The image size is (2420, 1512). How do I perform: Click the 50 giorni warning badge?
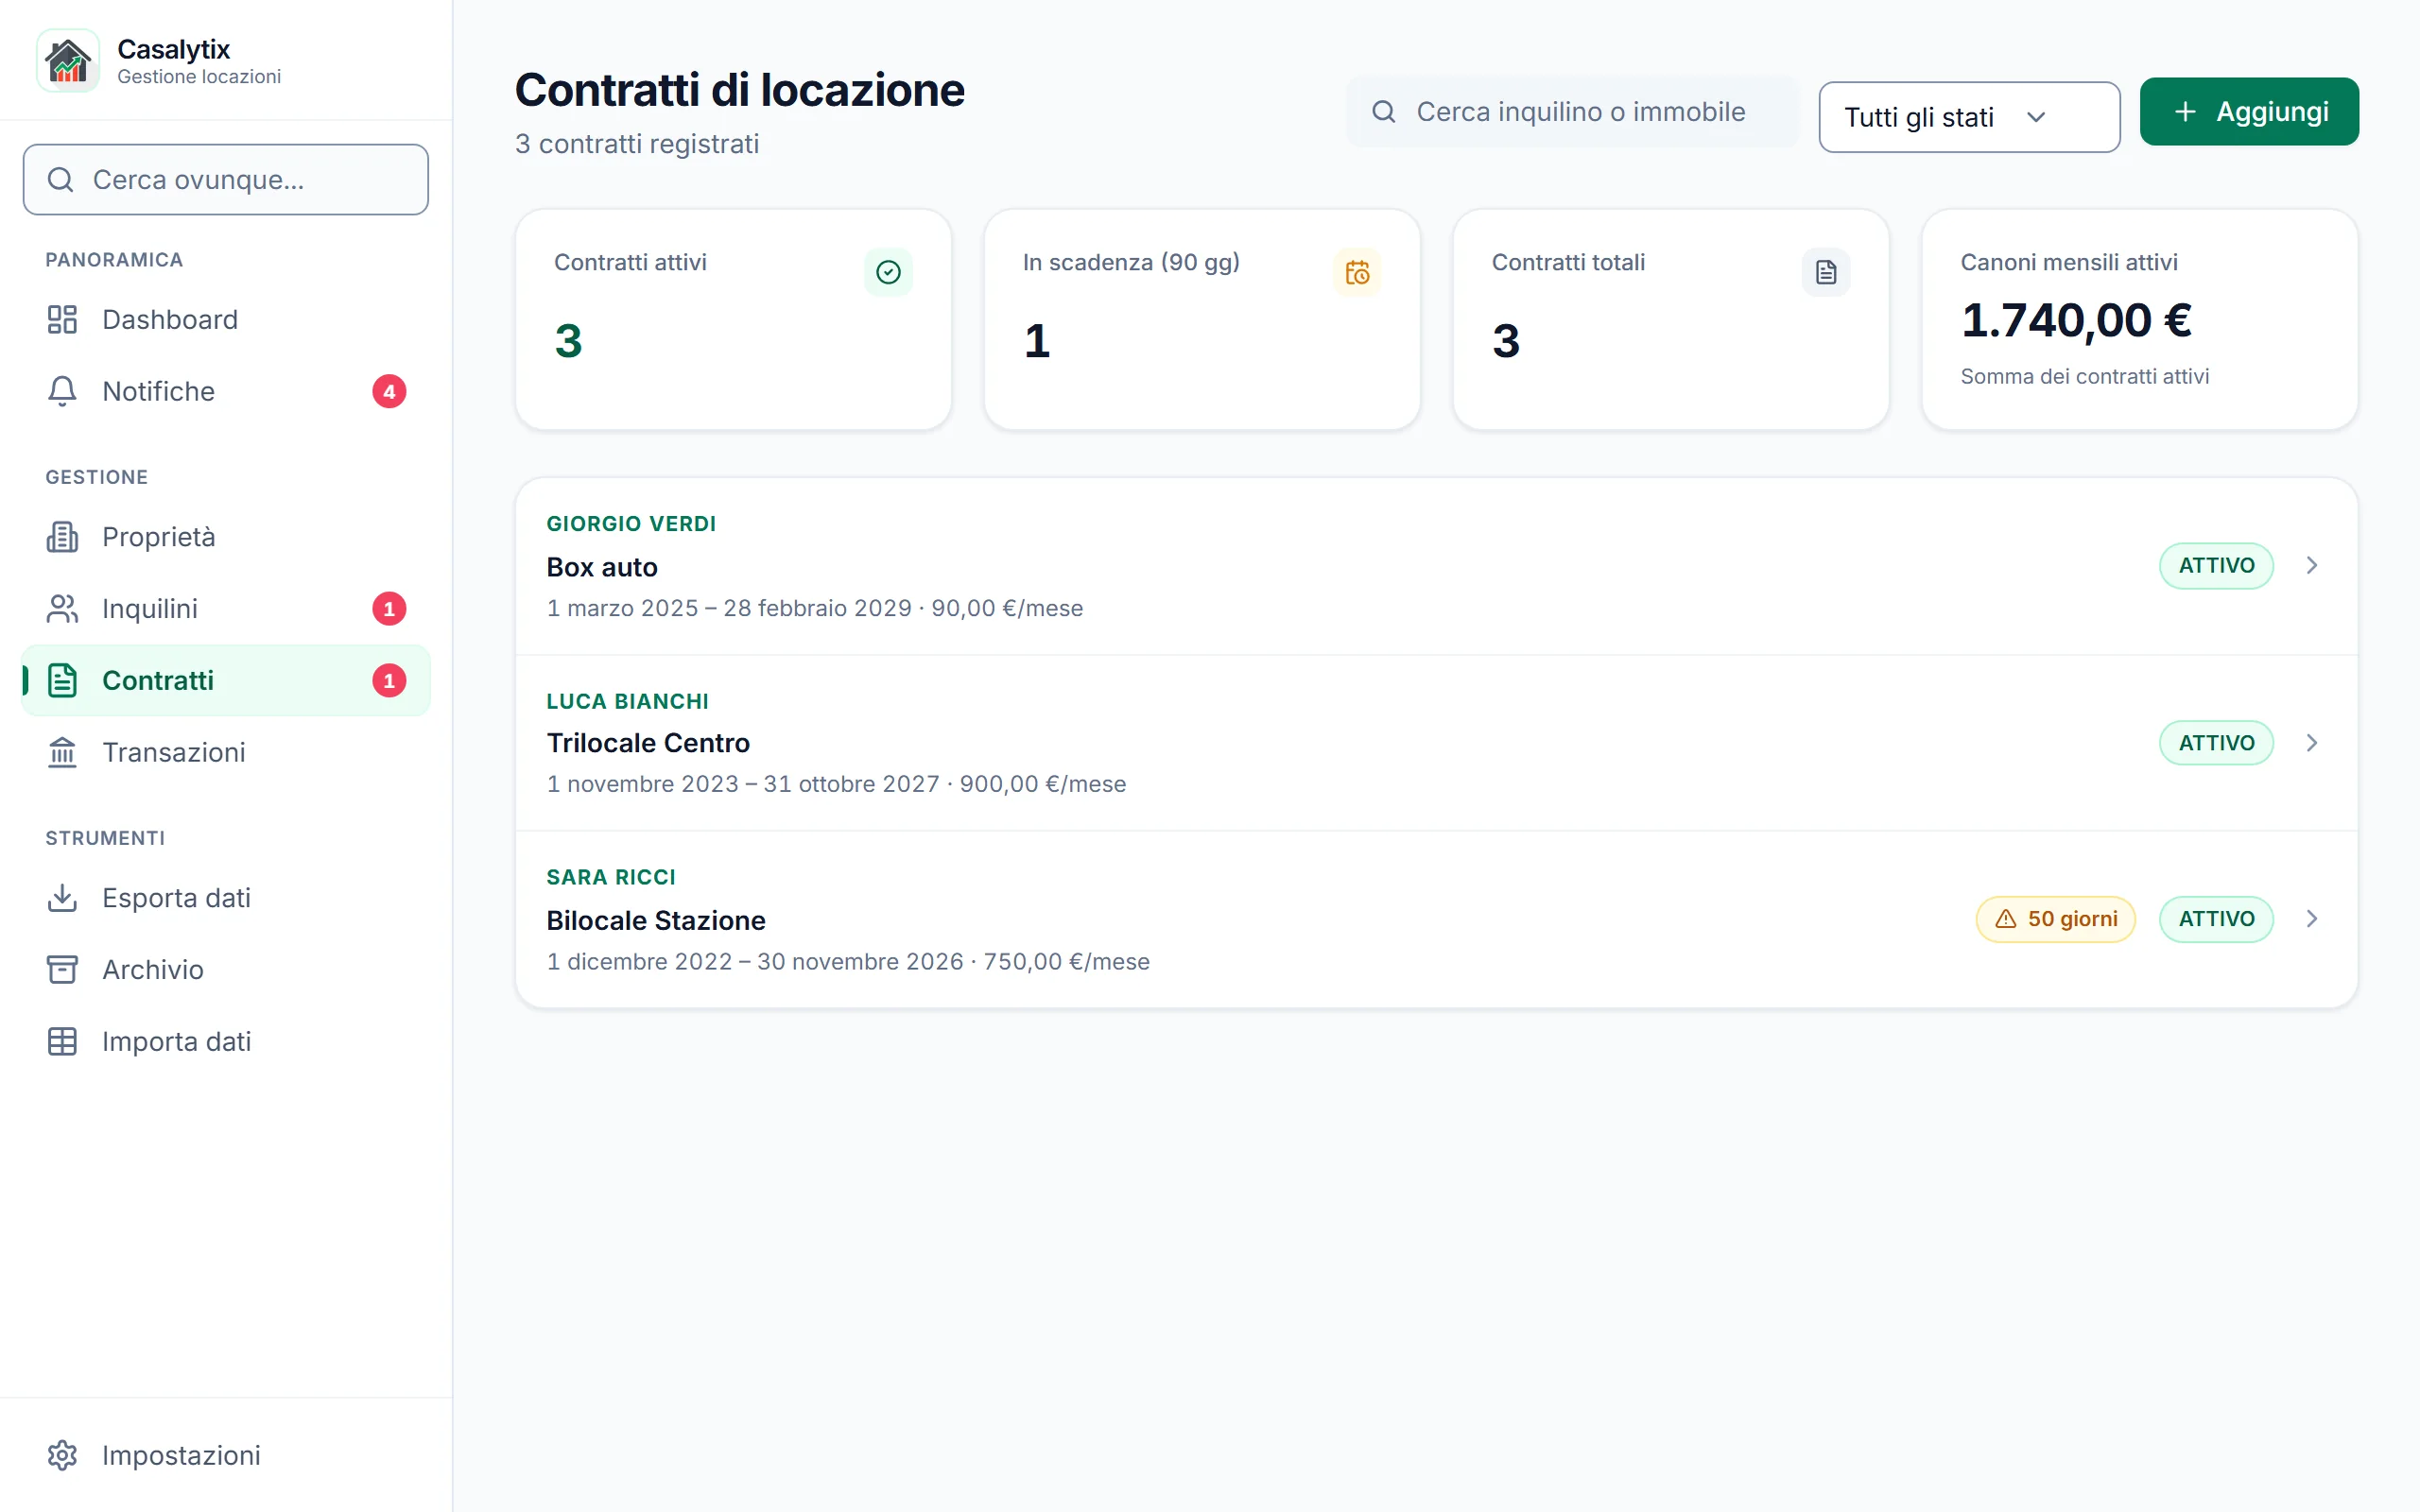click(x=2055, y=919)
